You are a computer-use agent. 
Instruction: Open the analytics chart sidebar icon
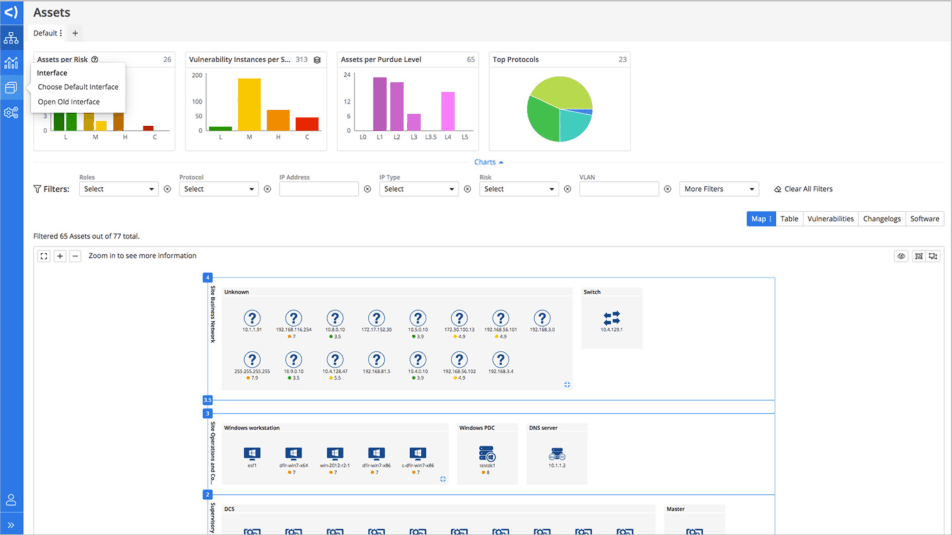click(11, 63)
